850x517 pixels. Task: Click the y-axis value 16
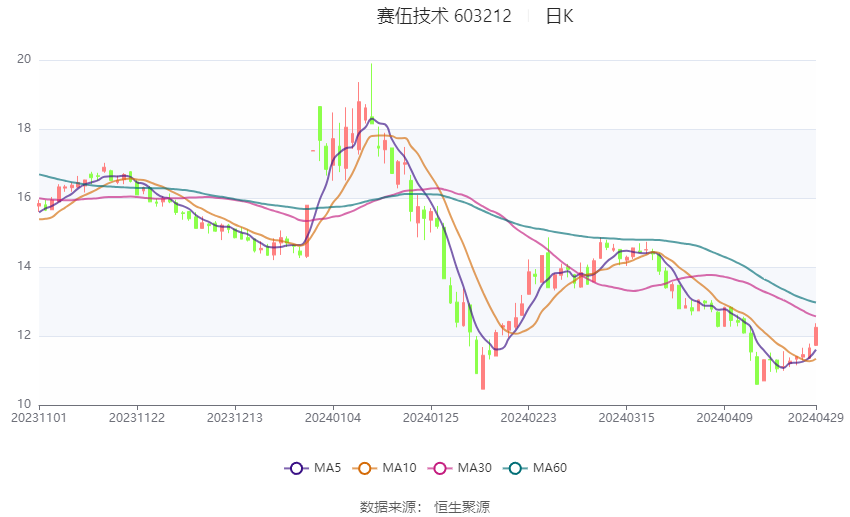pos(24,197)
